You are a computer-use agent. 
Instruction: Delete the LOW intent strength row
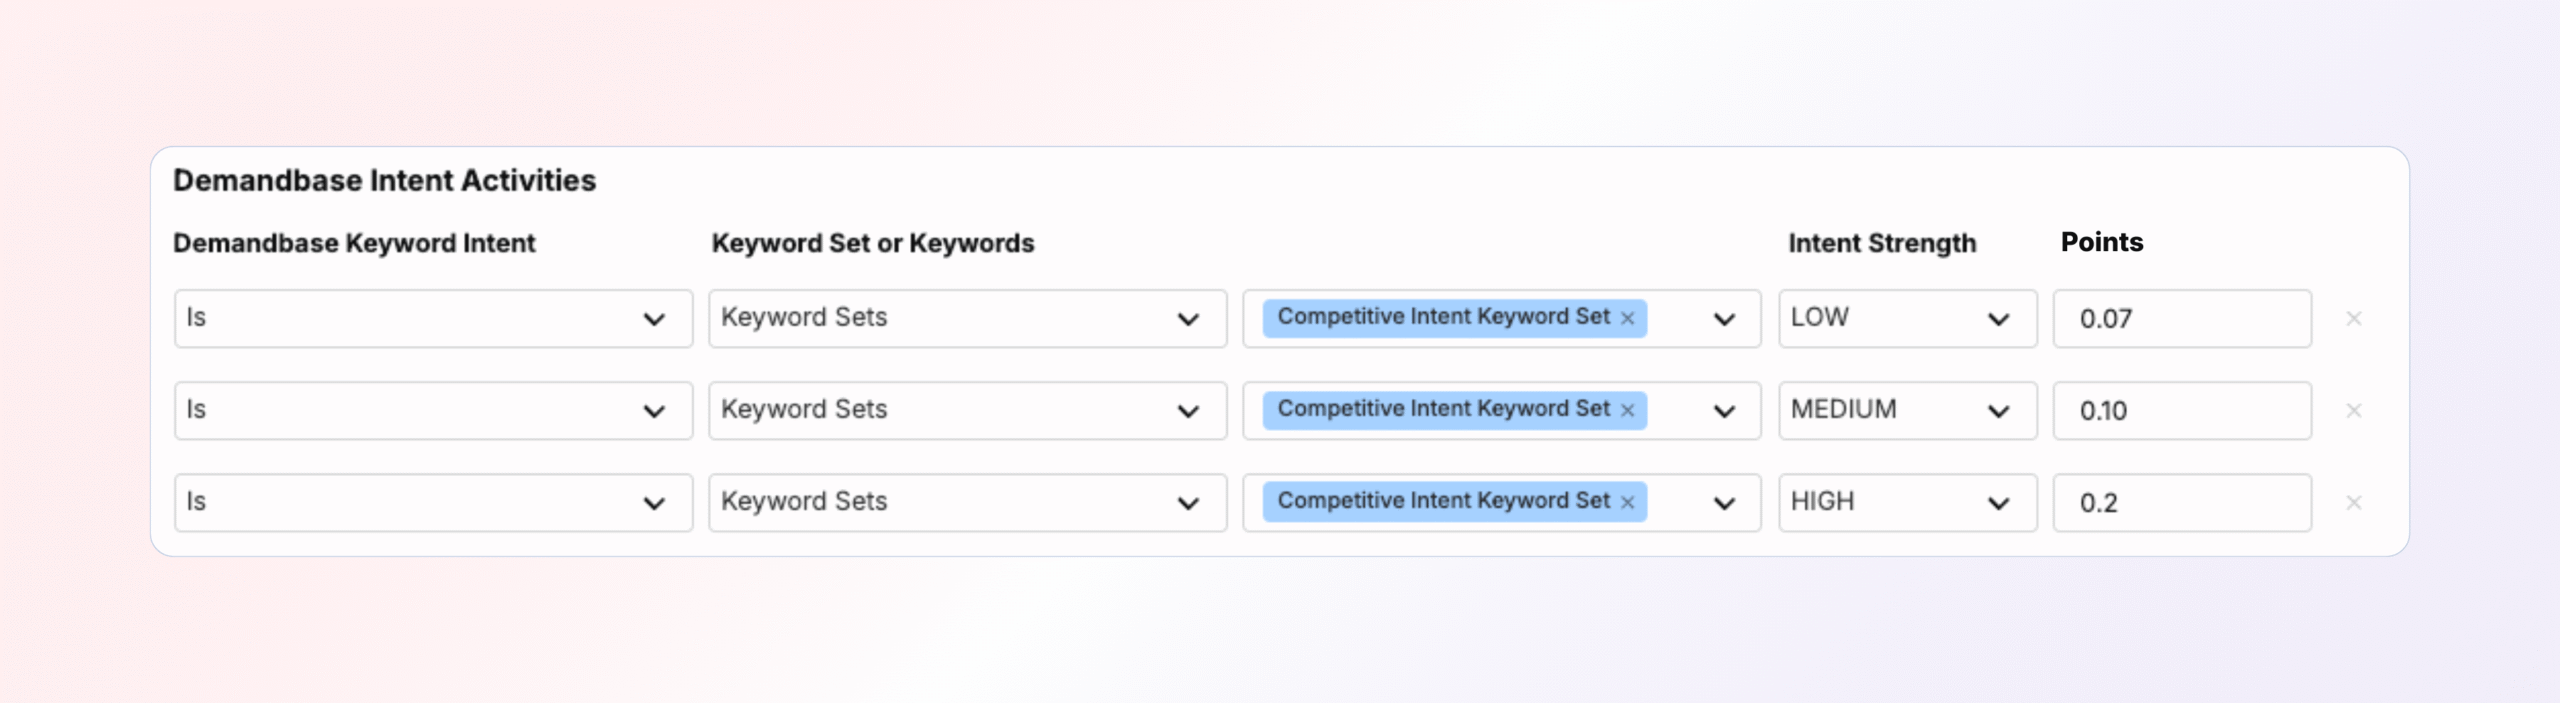click(2354, 319)
